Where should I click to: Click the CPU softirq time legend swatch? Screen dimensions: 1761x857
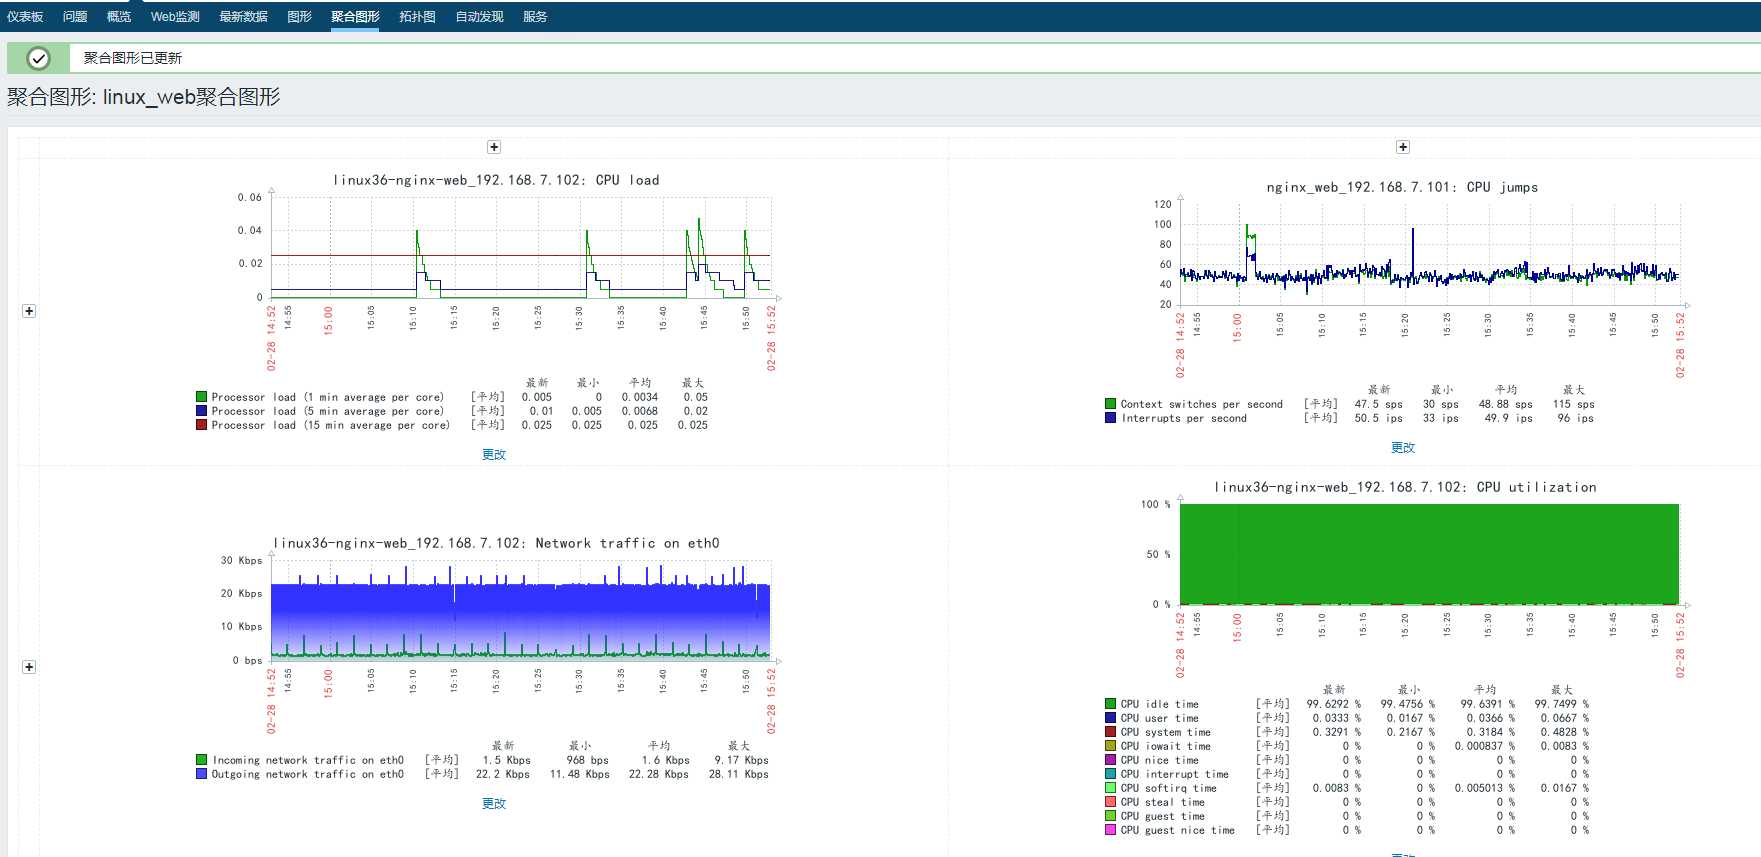coord(1111,788)
